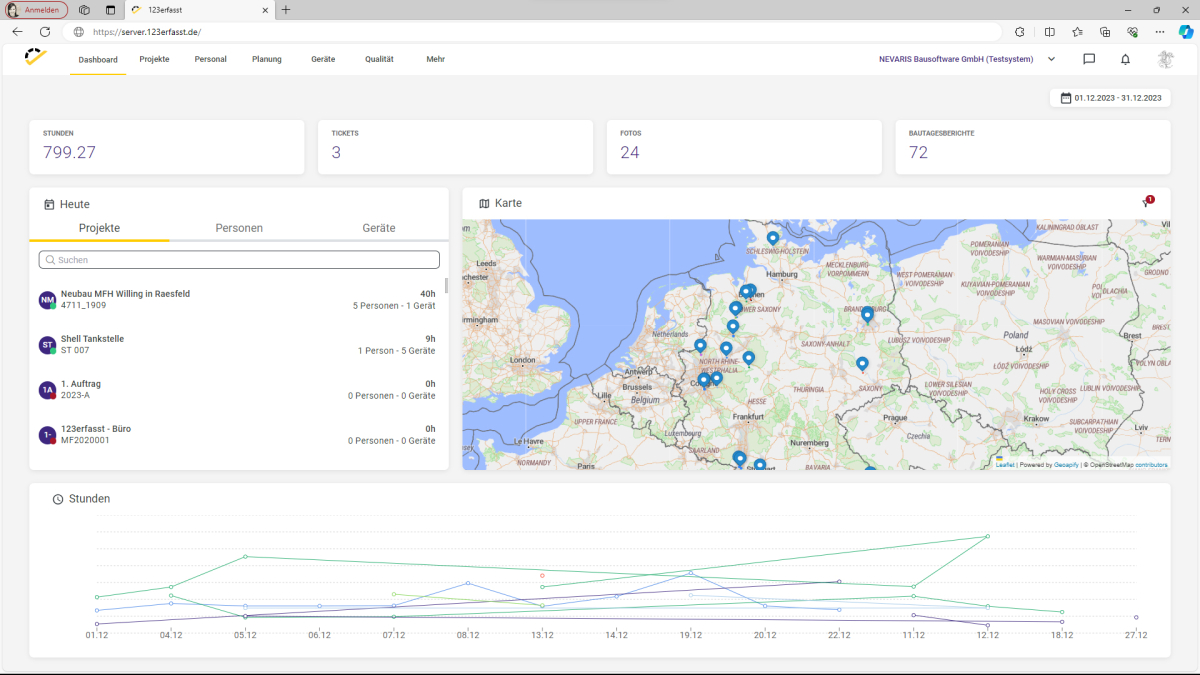Open the Bautagesberichte stat card
1200x675 pixels.
[x=1032, y=147]
